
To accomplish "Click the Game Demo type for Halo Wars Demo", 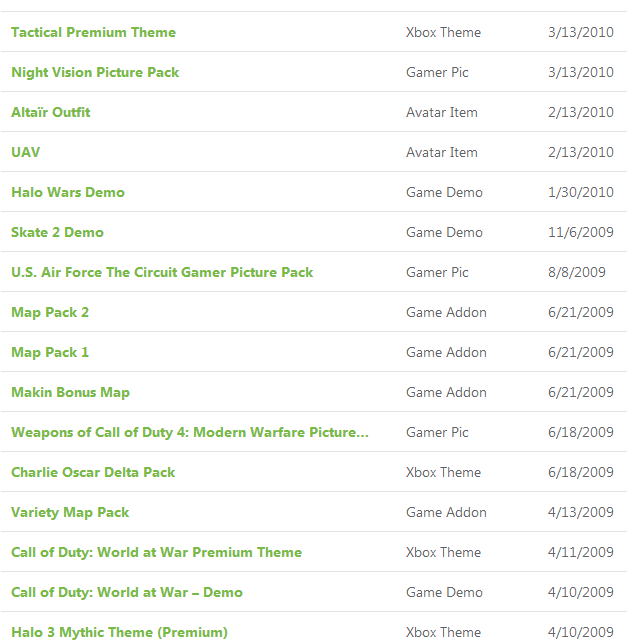I will click(444, 192).
